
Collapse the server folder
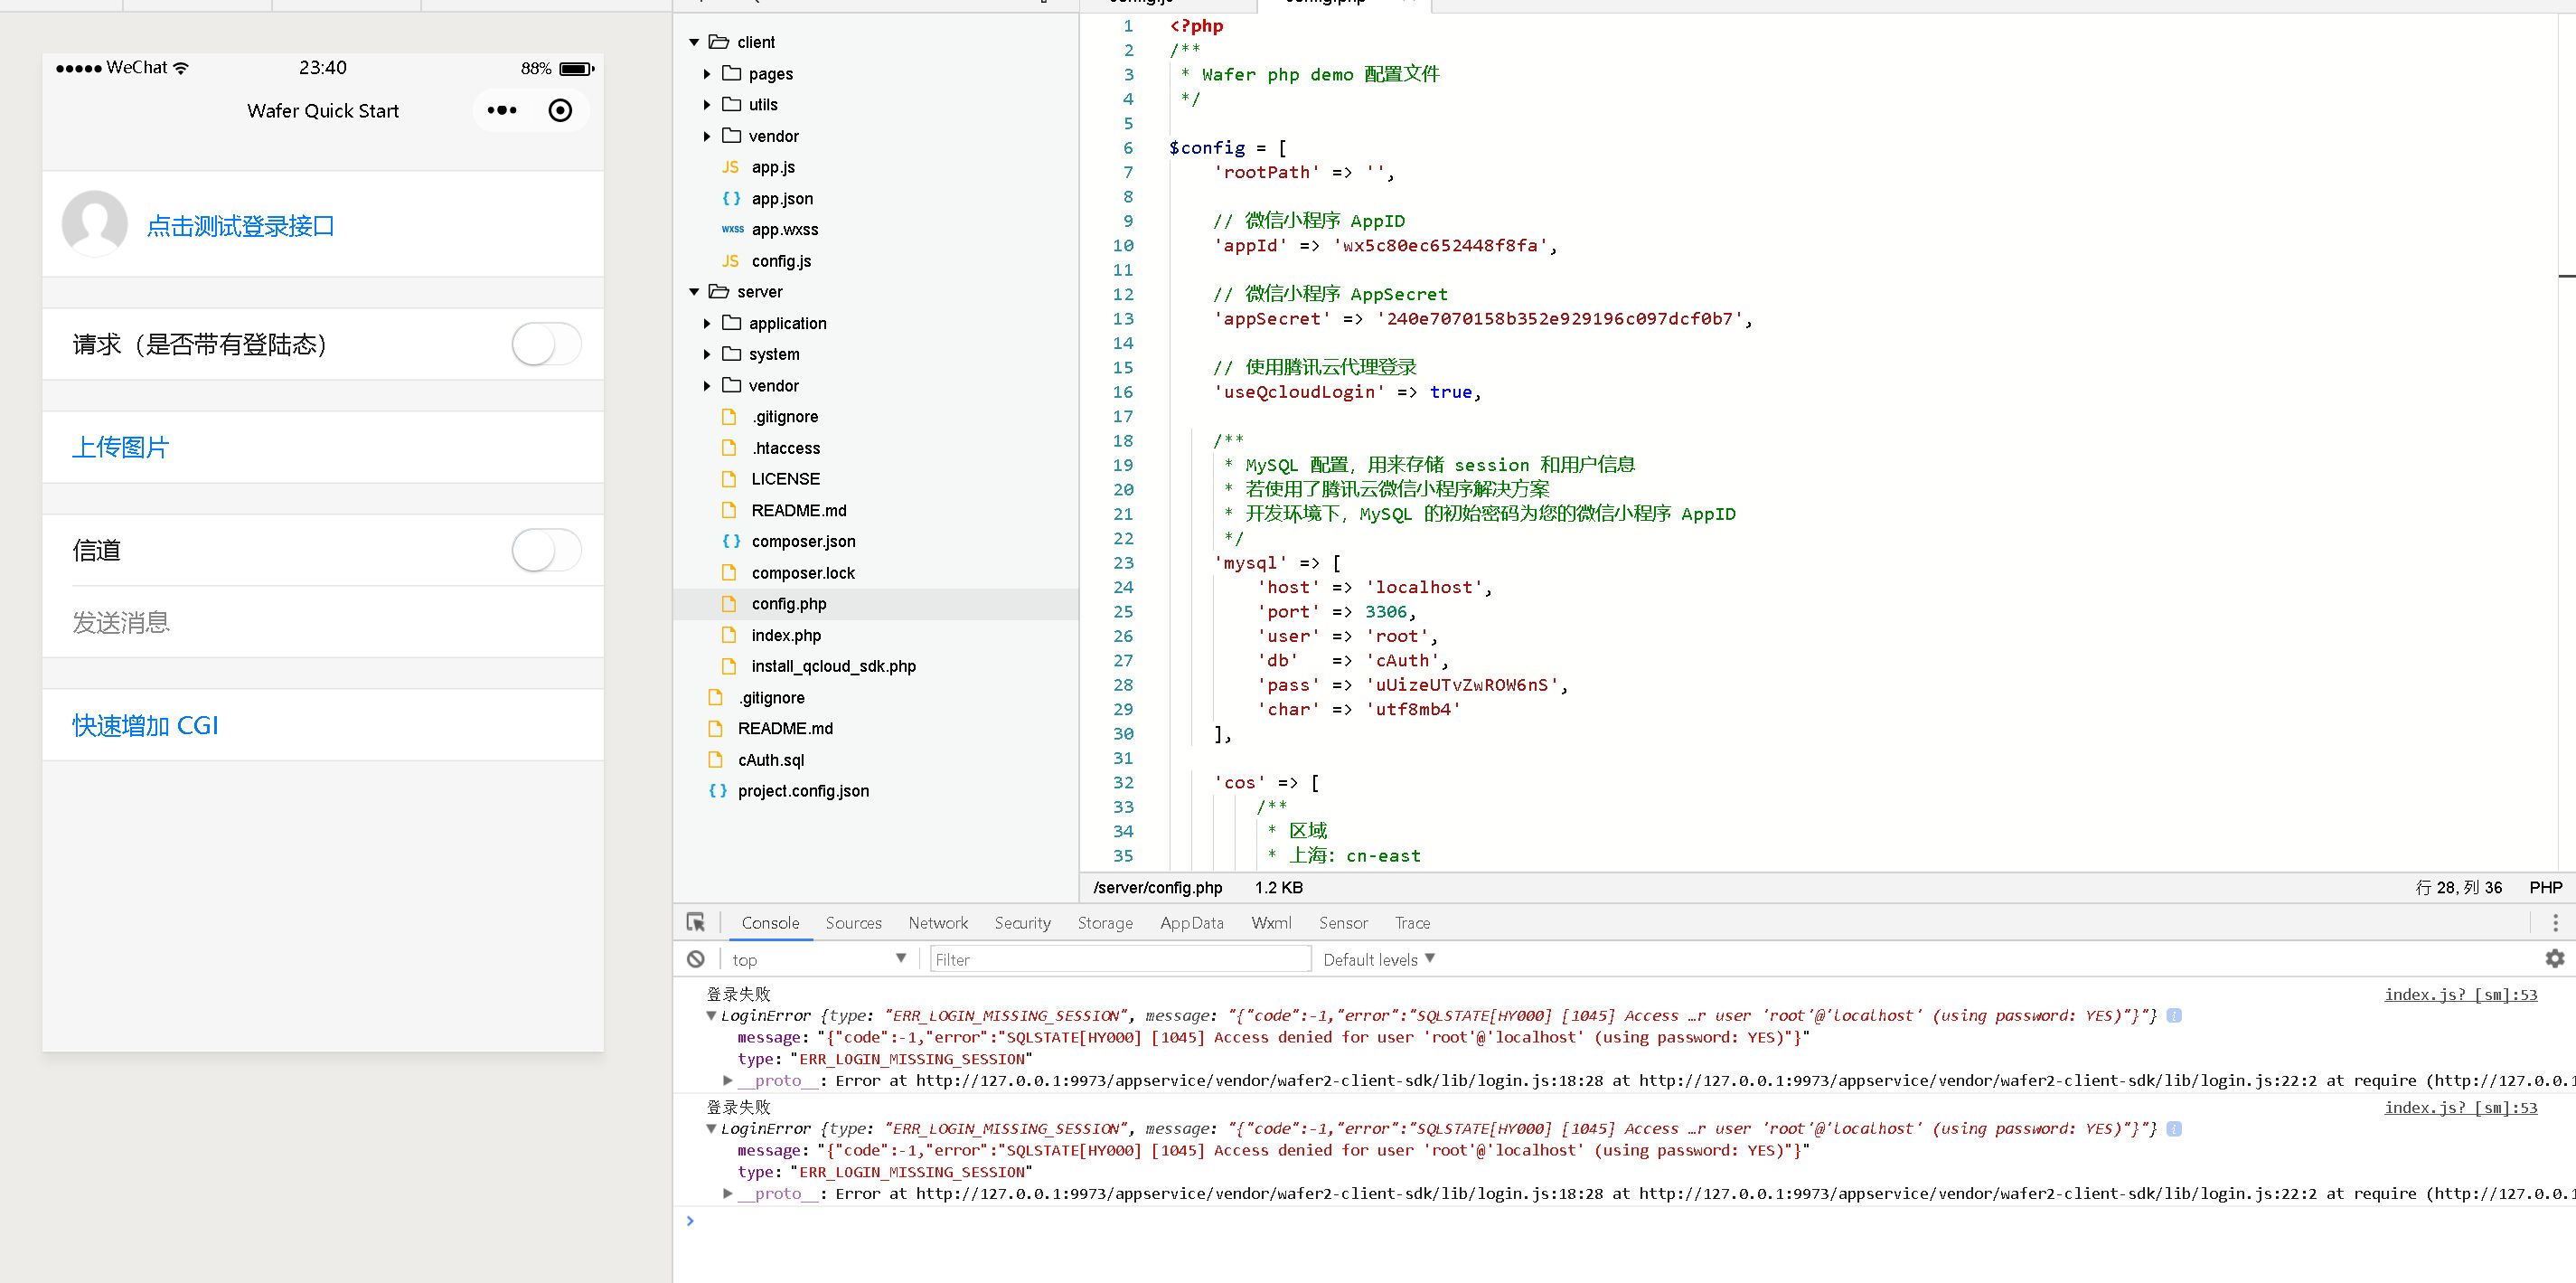(x=694, y=292)
